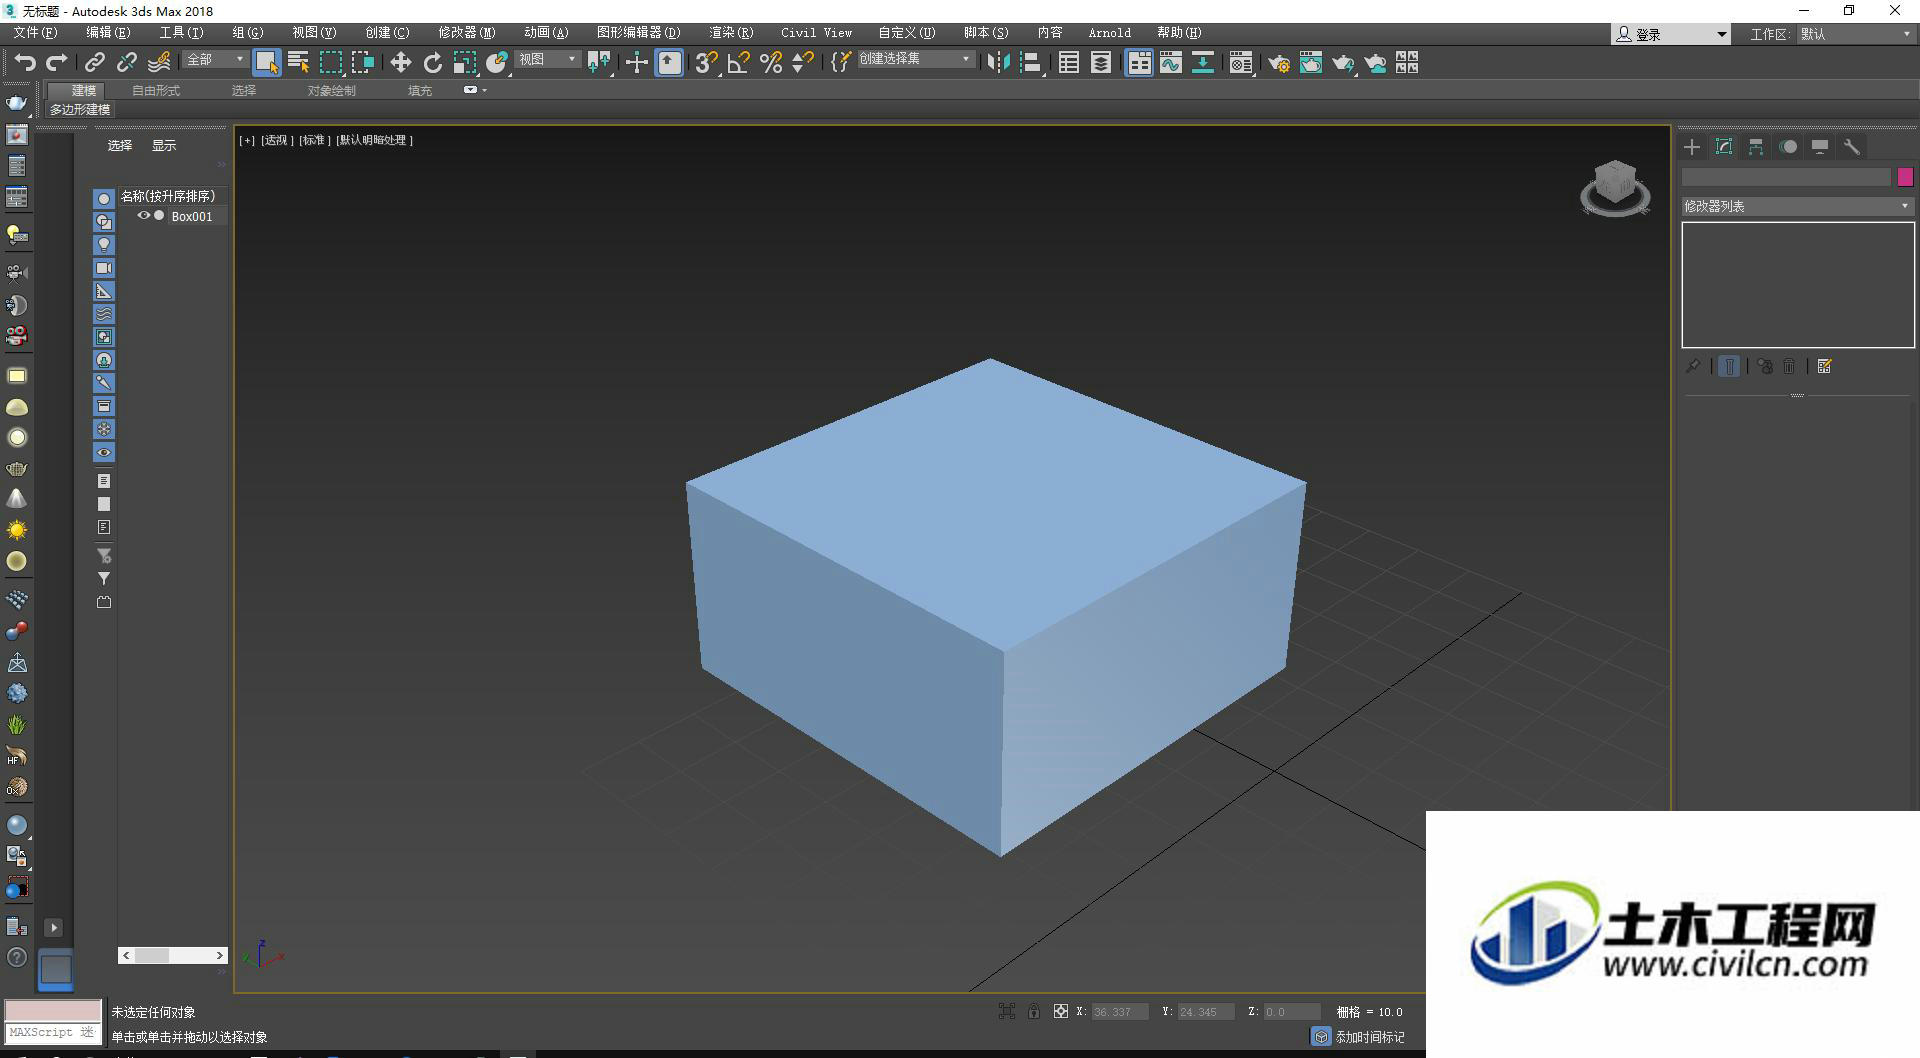Click the Undo arrow icon
The image size is (1920, 1058).
(25, 63)
